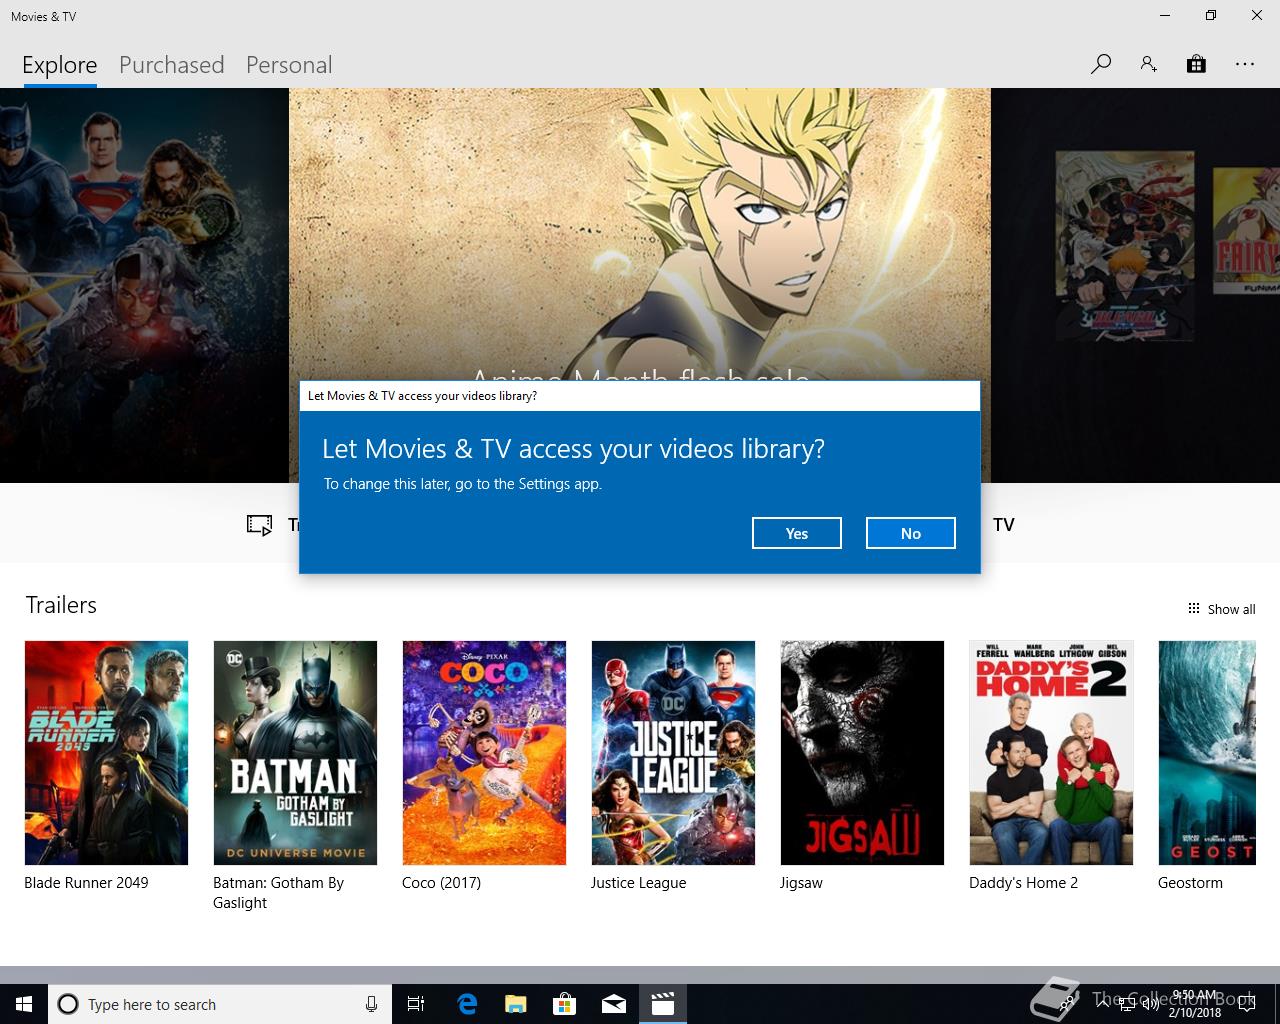Click the Cortana circle icon
Viewport: 1280px width, 1024px height.
[x=68, y=1004]
